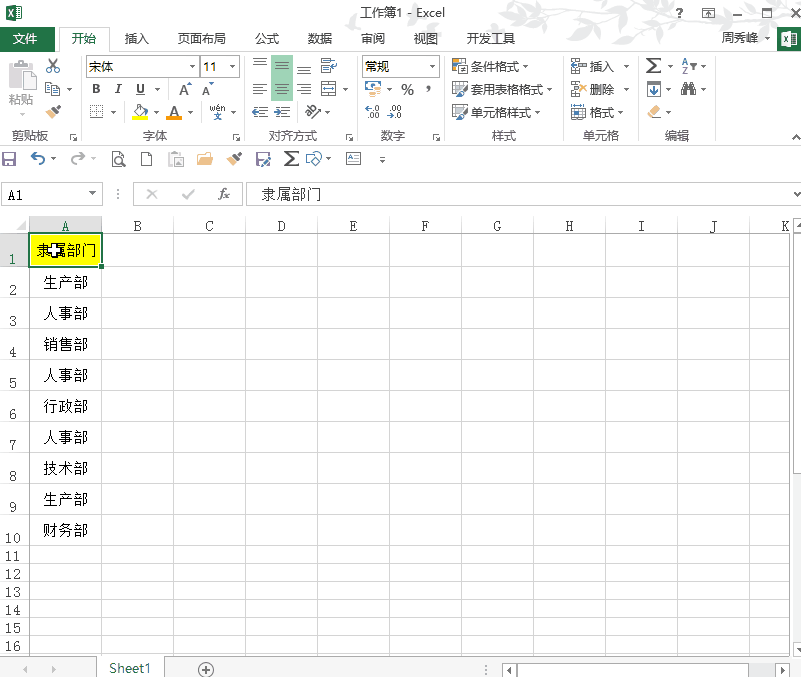Click Increase Indent icon
The image size is (801, 677).
coord(282,112)
